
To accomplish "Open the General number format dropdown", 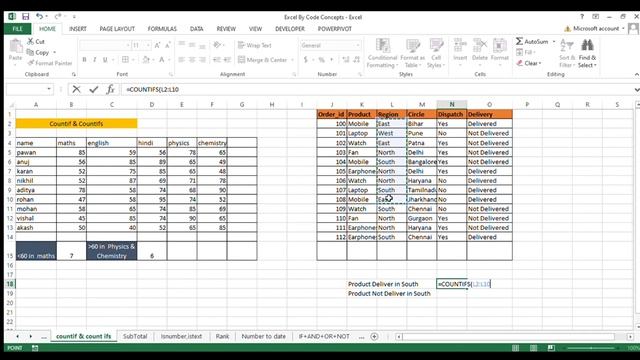I will (358, 45).
